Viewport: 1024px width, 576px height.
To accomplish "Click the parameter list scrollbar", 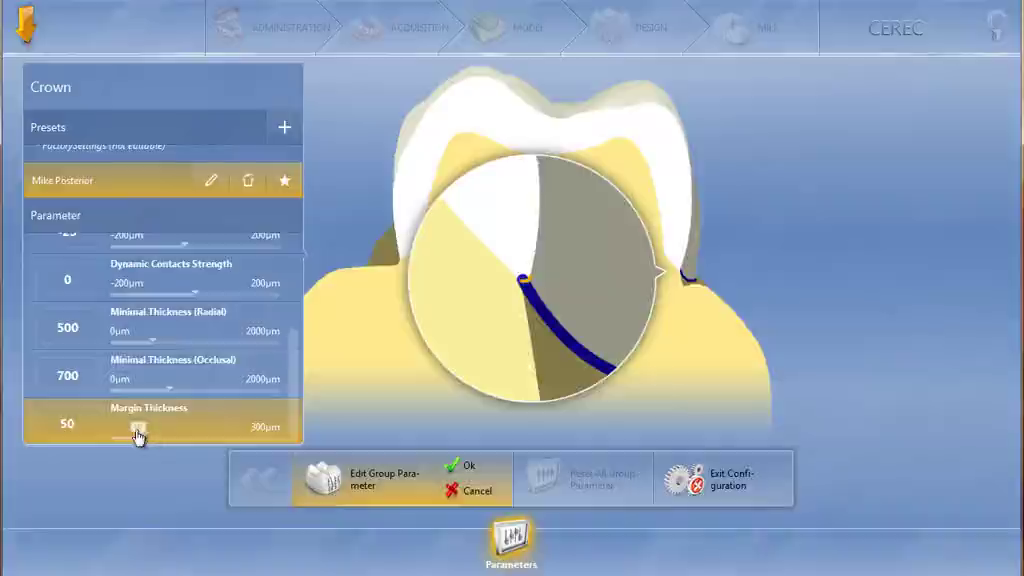I will (x=293, y=361).
